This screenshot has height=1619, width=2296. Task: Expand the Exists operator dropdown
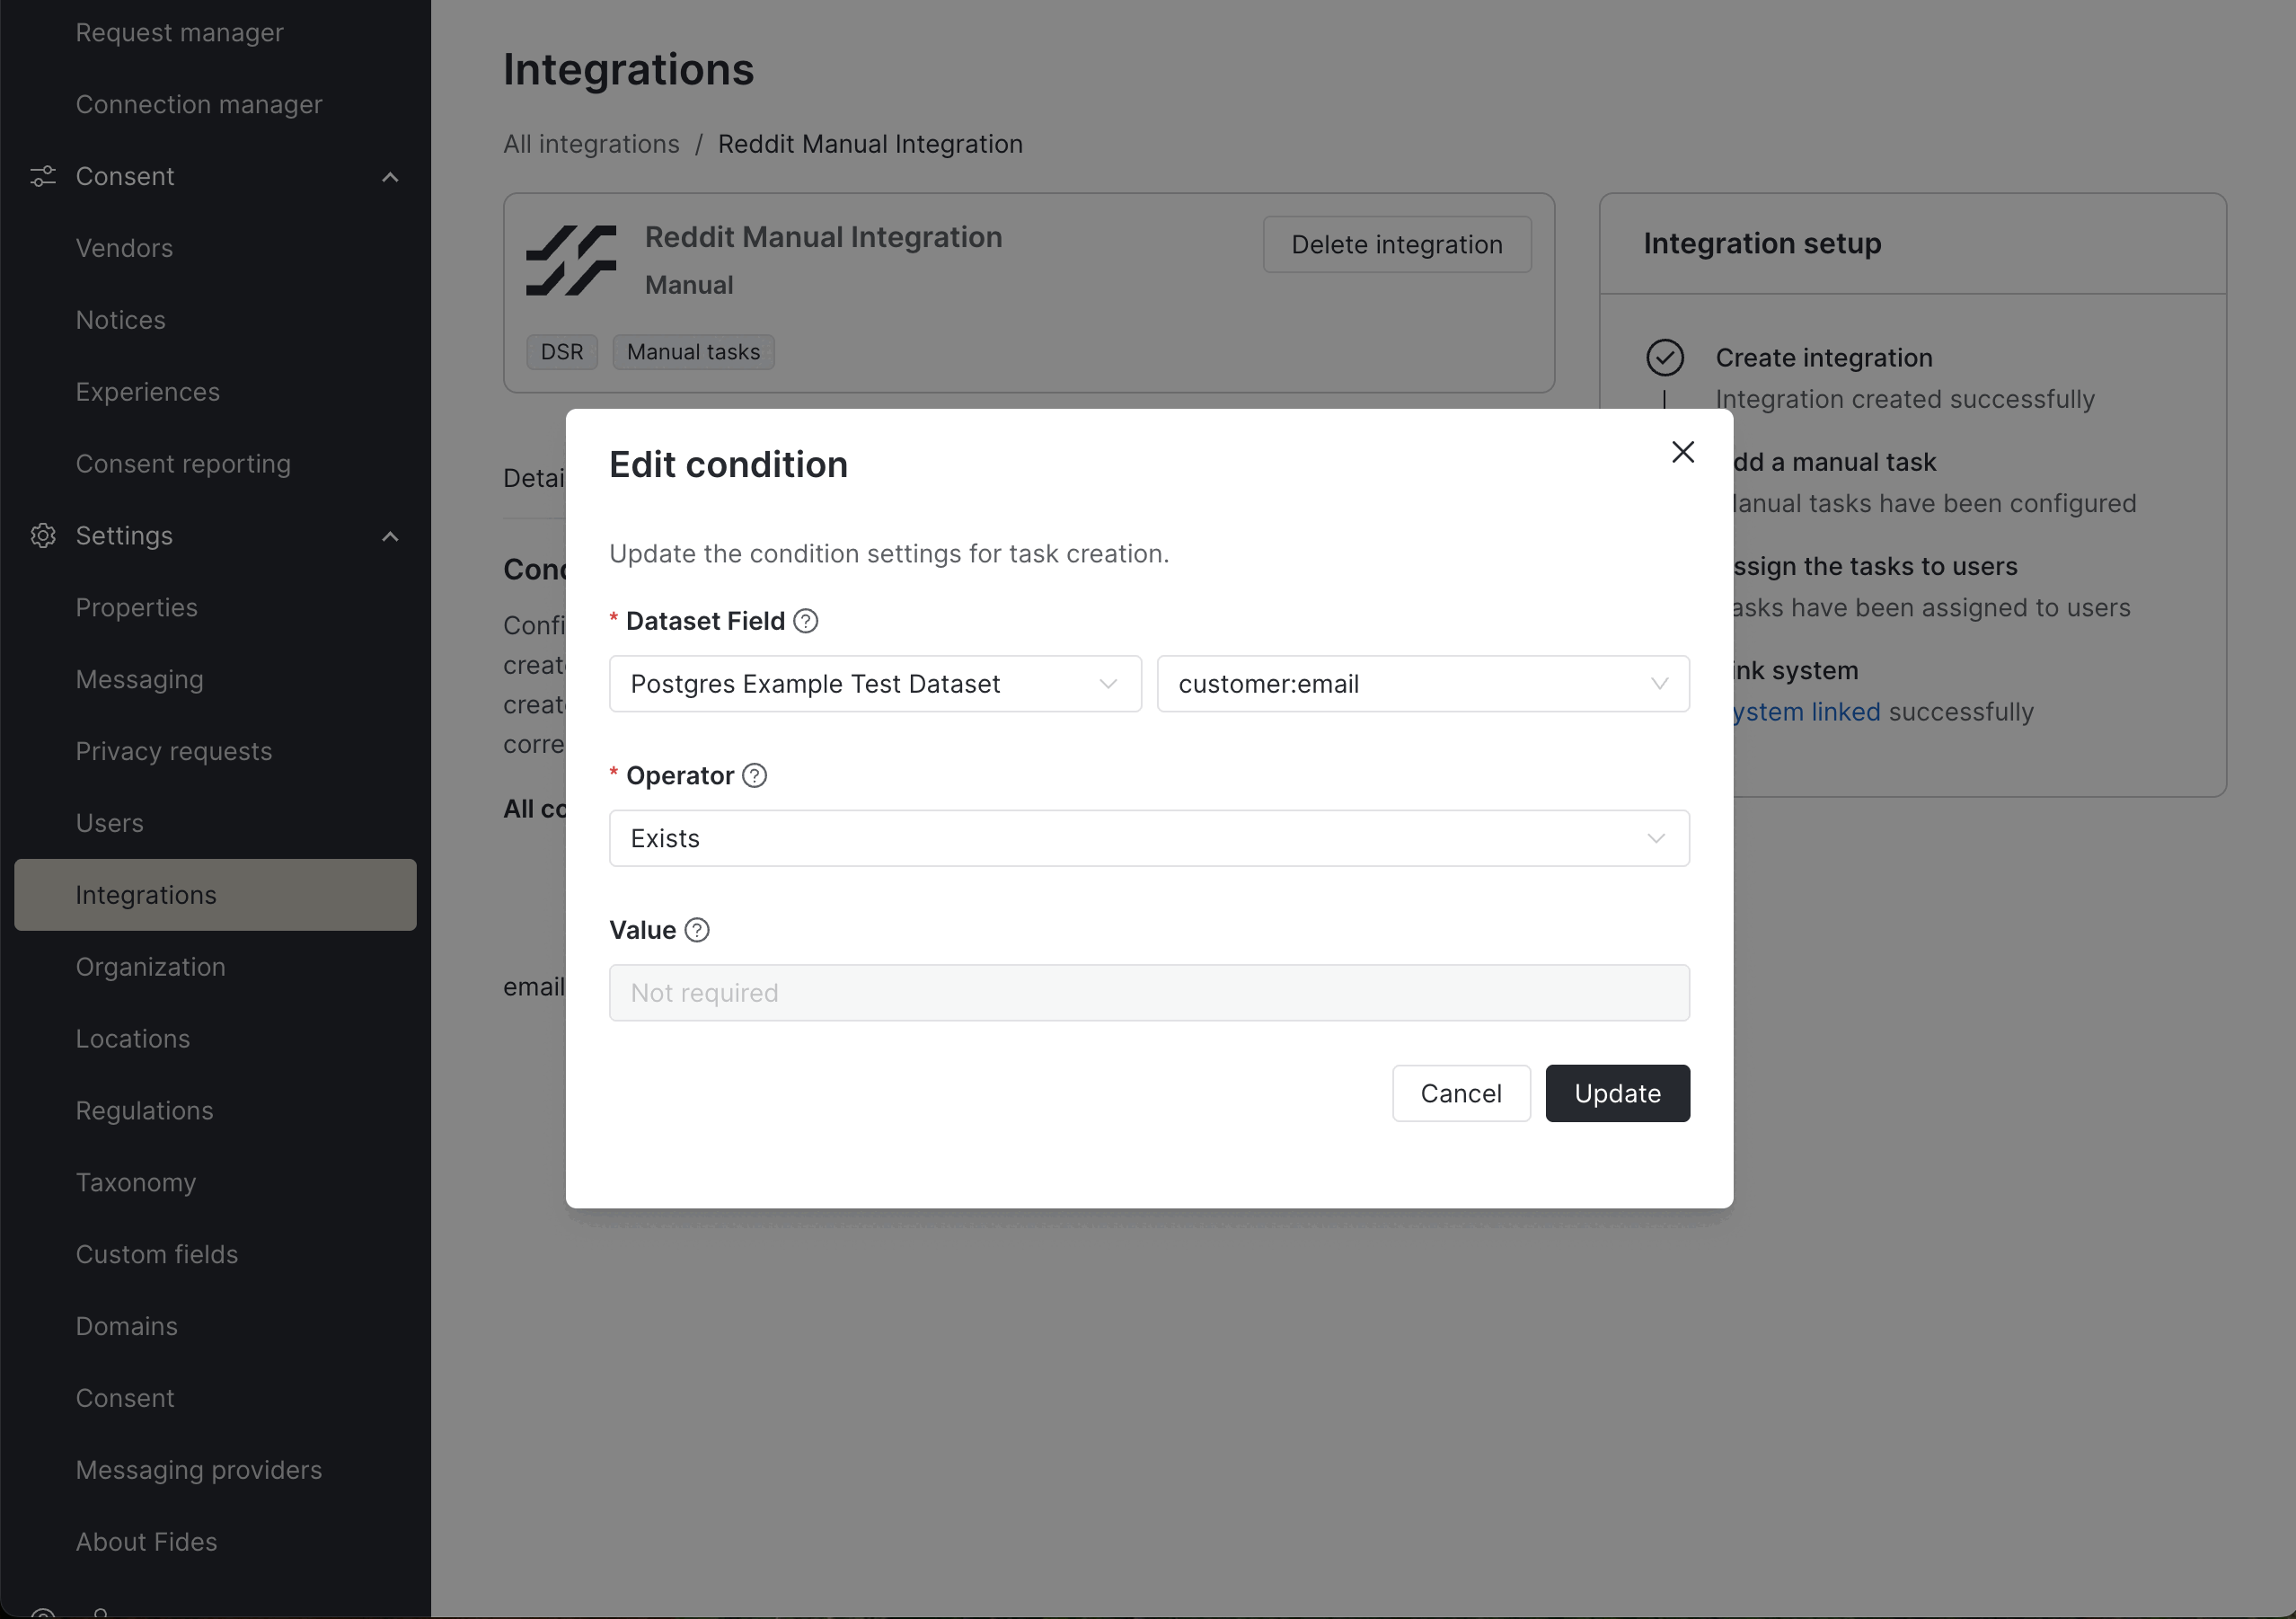[x=1148, y=838]
